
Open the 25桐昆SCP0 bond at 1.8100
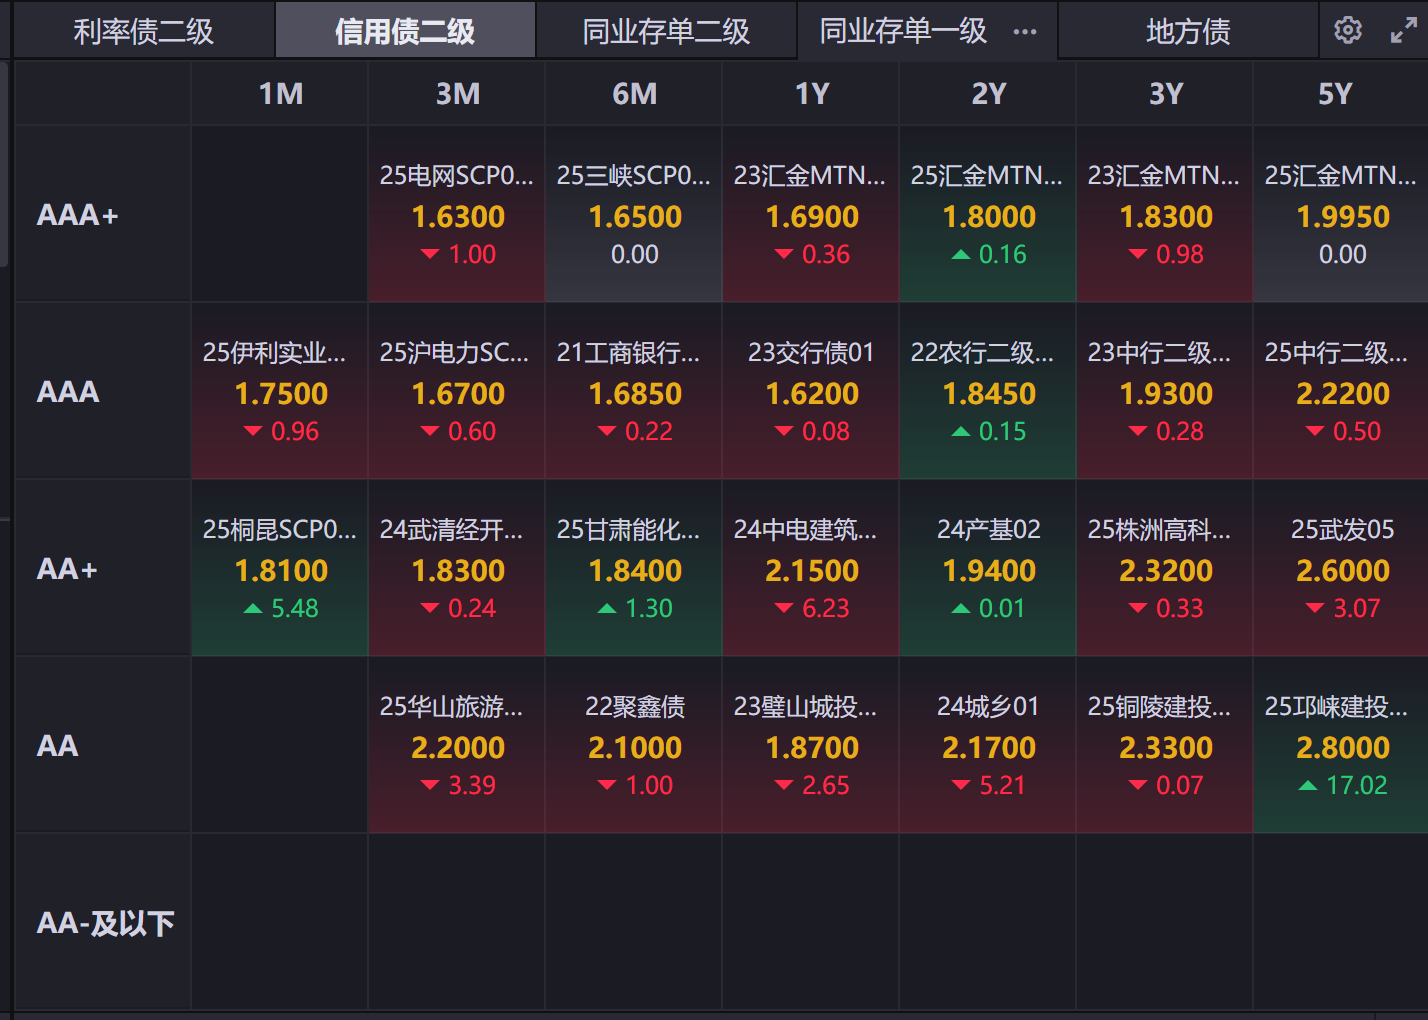[x=280, y=569]
